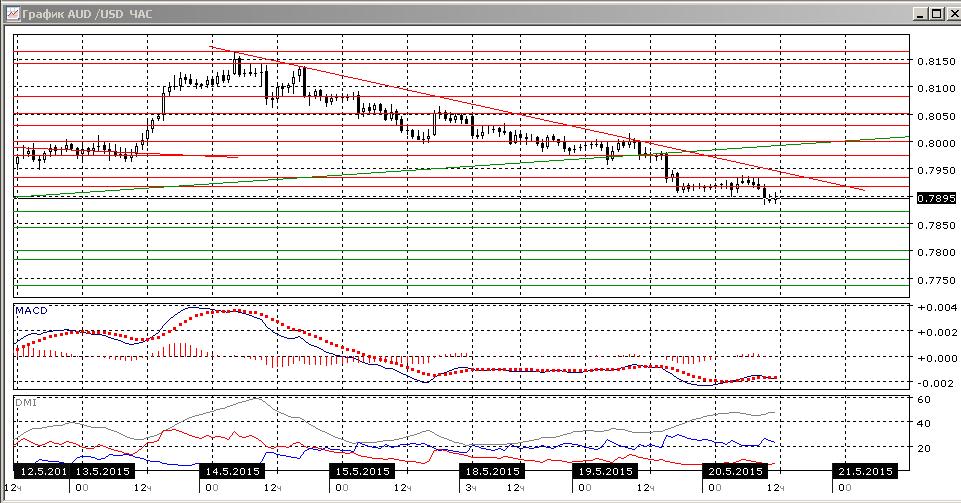Select the 21.5.2015 date marker
Viewport: 961px width, 503px height.
coord(865,471)
